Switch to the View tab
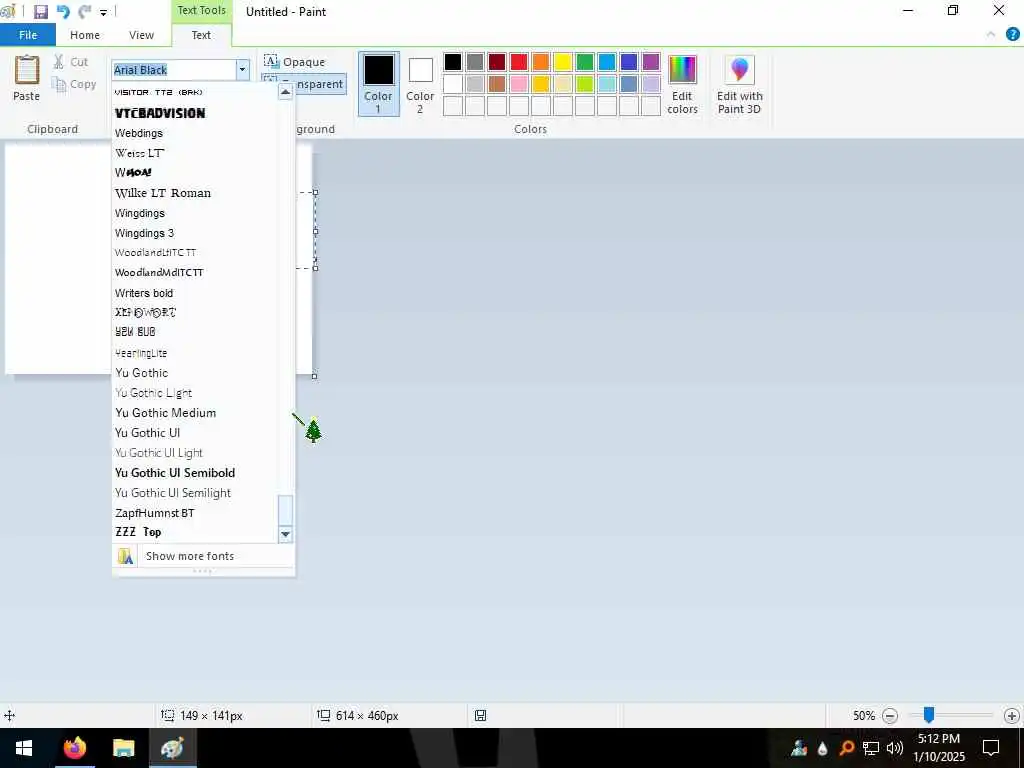The image size is (1024, 768). point(141,35)
